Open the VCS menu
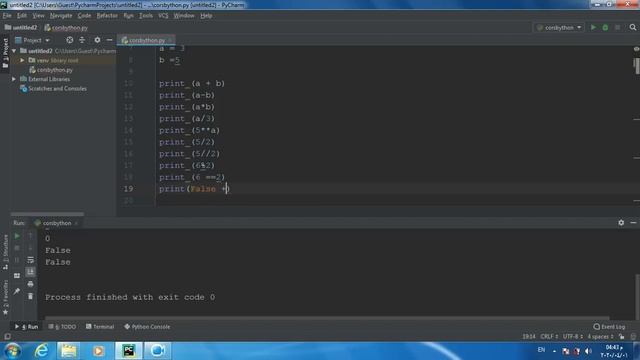Image resolution: width=640 pixels, height=360 pixels. [x=163, y=16]
